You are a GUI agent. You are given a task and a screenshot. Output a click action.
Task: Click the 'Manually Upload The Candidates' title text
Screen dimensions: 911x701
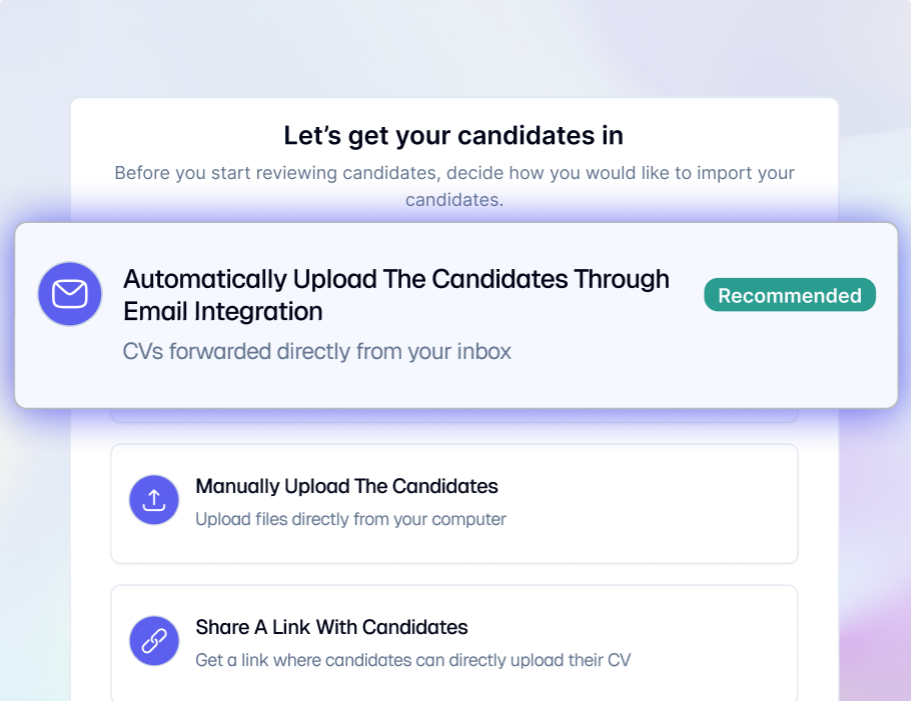pyautogui.click(x=346, y=487)
